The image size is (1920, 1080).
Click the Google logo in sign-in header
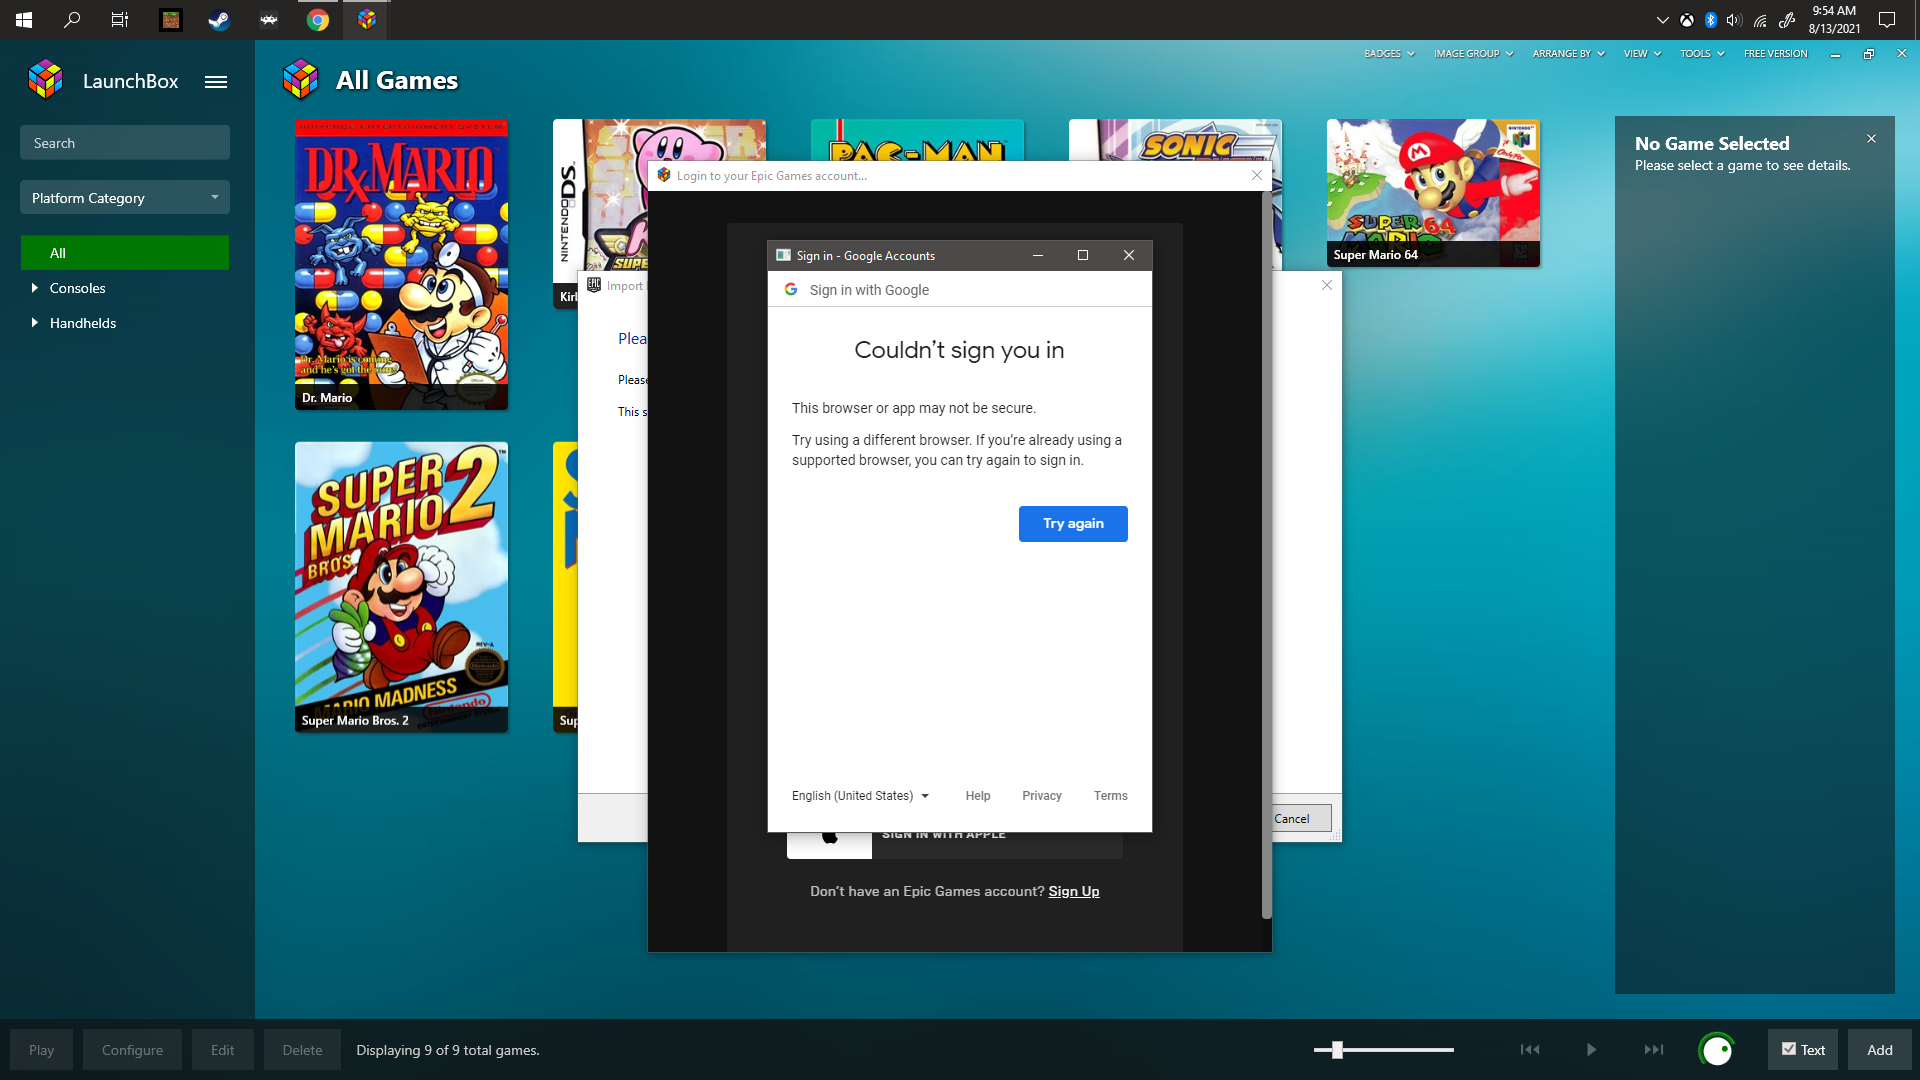tap(791, 289)
